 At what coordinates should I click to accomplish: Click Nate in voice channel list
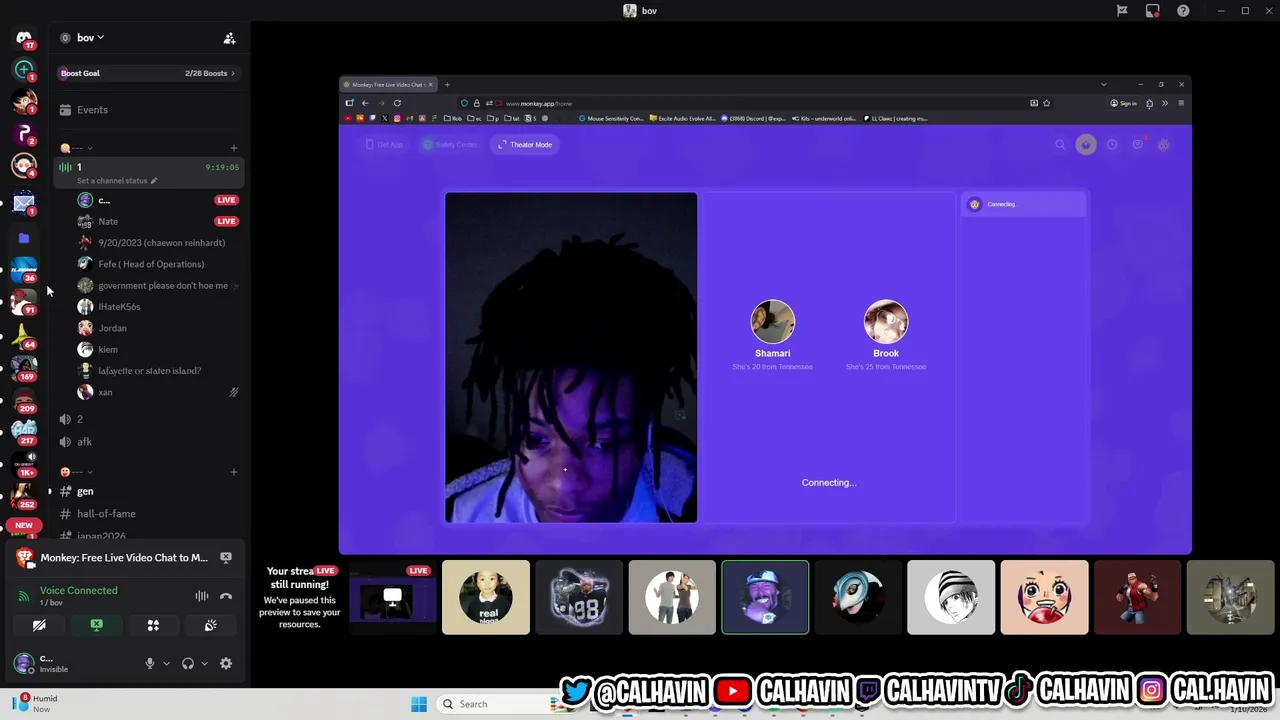108,221
